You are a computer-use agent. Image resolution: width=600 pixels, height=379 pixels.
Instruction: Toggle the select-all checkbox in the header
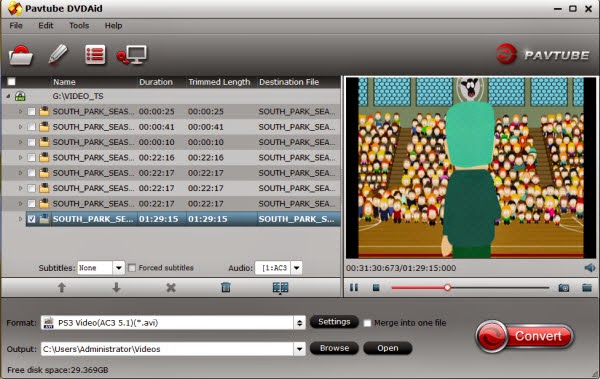[x=11, y=82]
